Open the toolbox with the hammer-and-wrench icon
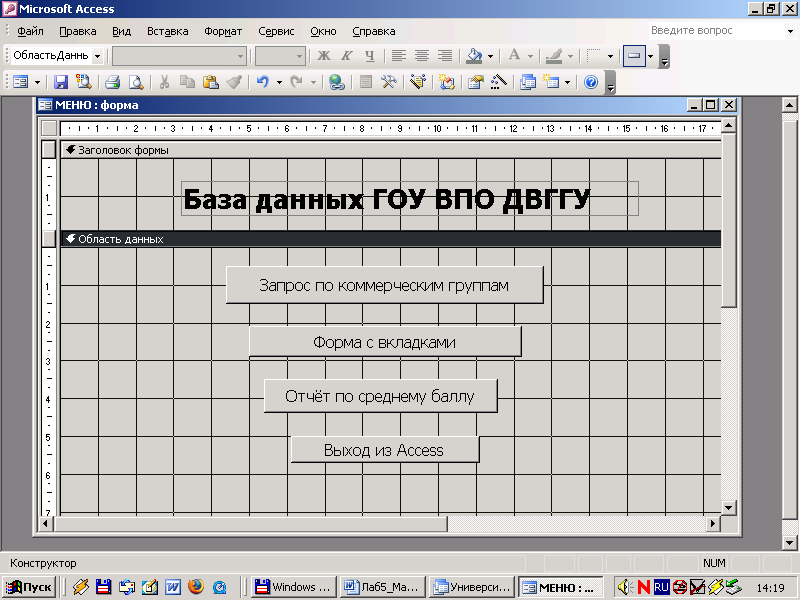 point(389,82)
